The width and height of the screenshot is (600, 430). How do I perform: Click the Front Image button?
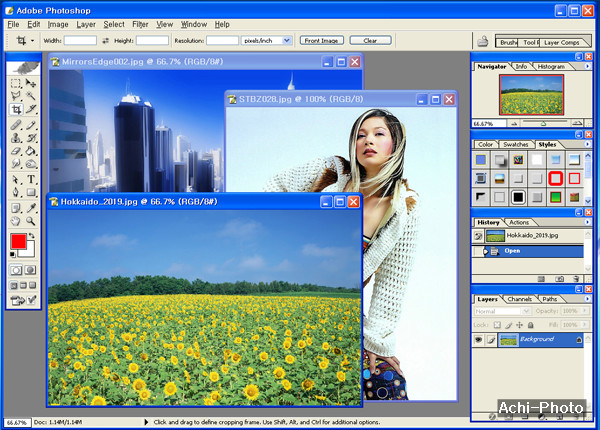coord(321,40)
